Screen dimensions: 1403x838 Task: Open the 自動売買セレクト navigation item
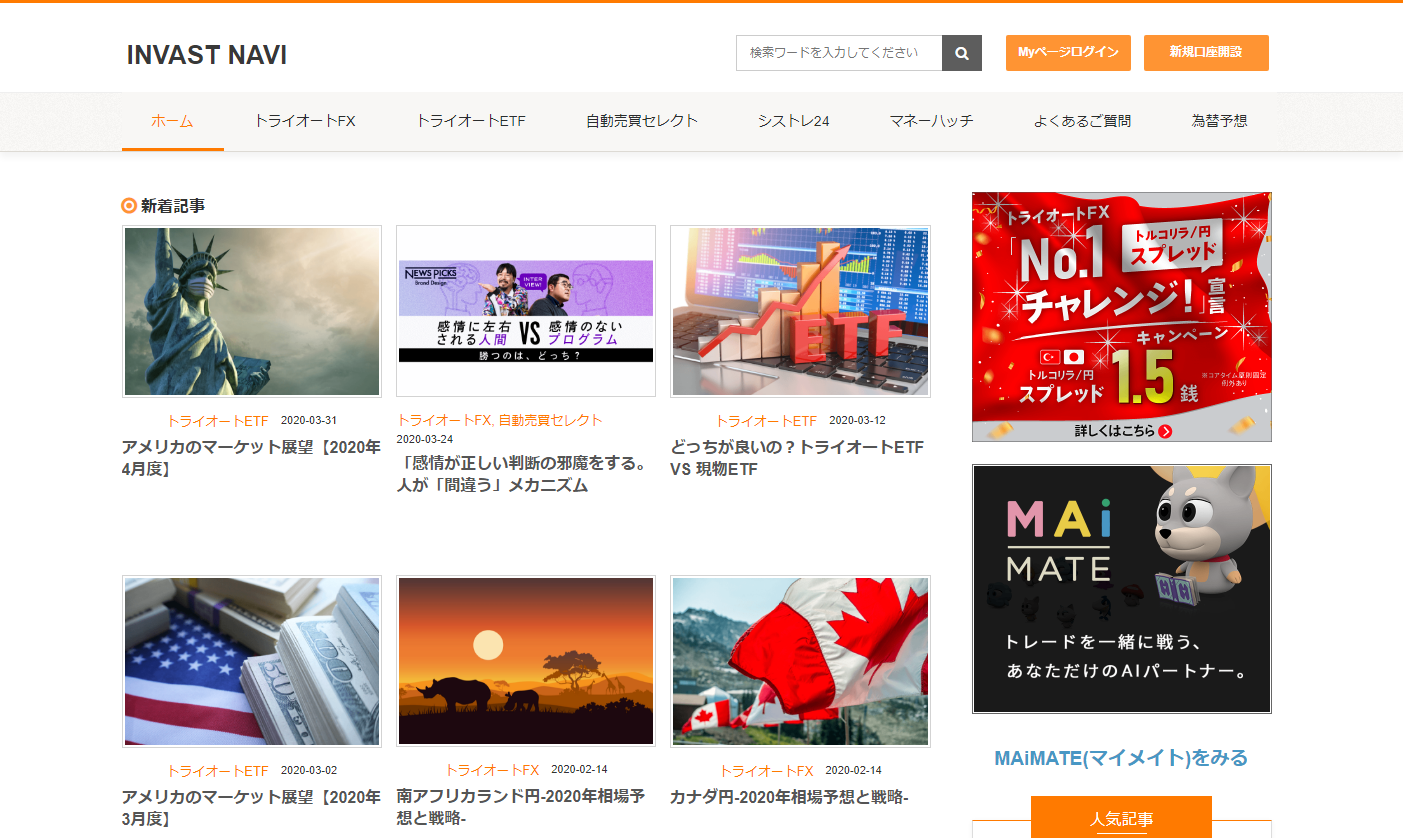(641, 121)
